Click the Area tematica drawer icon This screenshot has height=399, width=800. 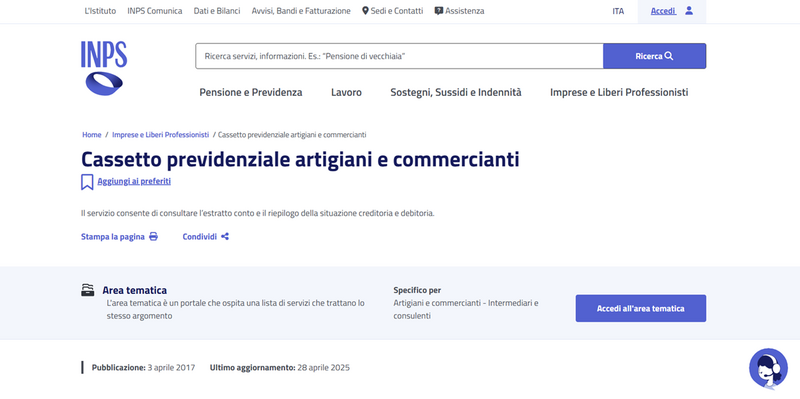pyautogui.click(x=88, y=290)
